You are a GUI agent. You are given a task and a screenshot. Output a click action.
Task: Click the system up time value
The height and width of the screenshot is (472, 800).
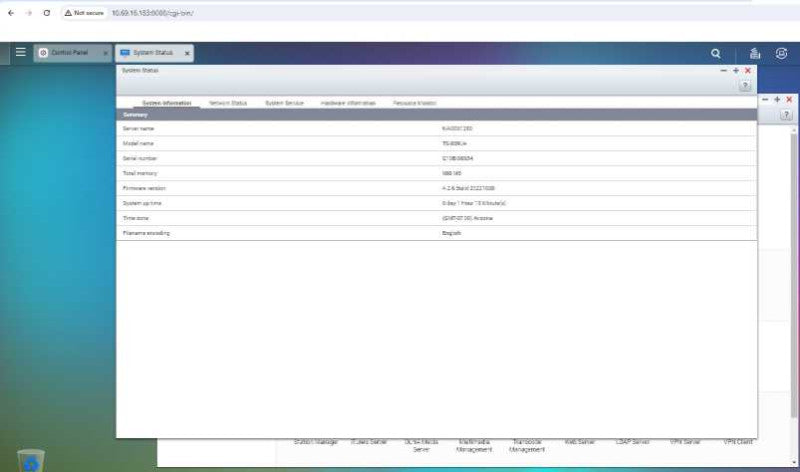473,203
